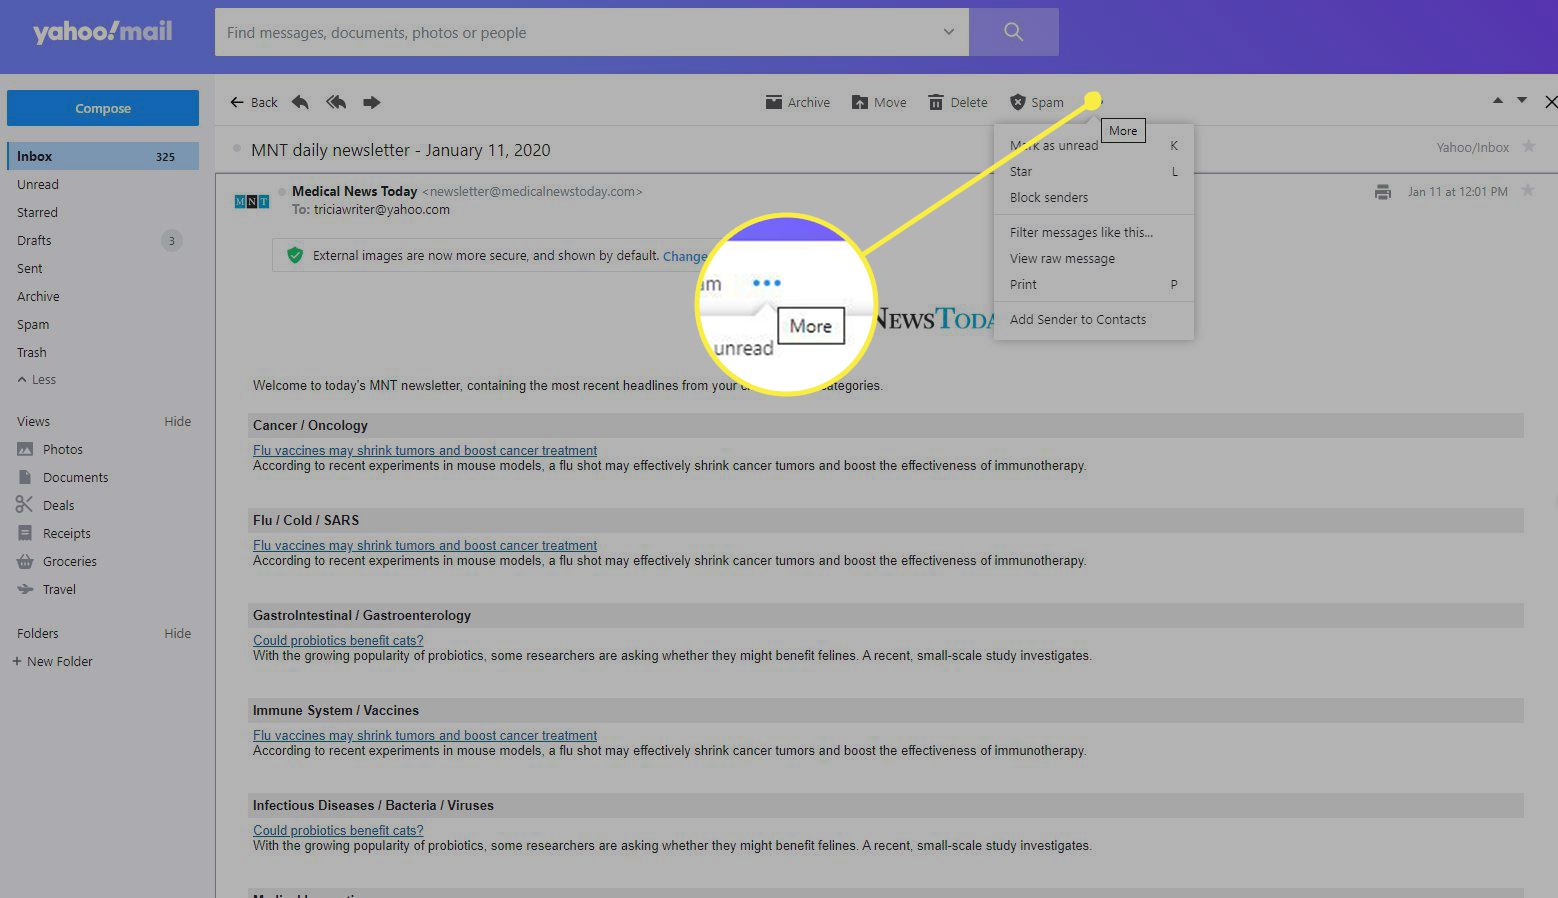This screenshot has height=898, width=1558.
Task: Click the Change link for external images
Action: (x=685, y=256)
